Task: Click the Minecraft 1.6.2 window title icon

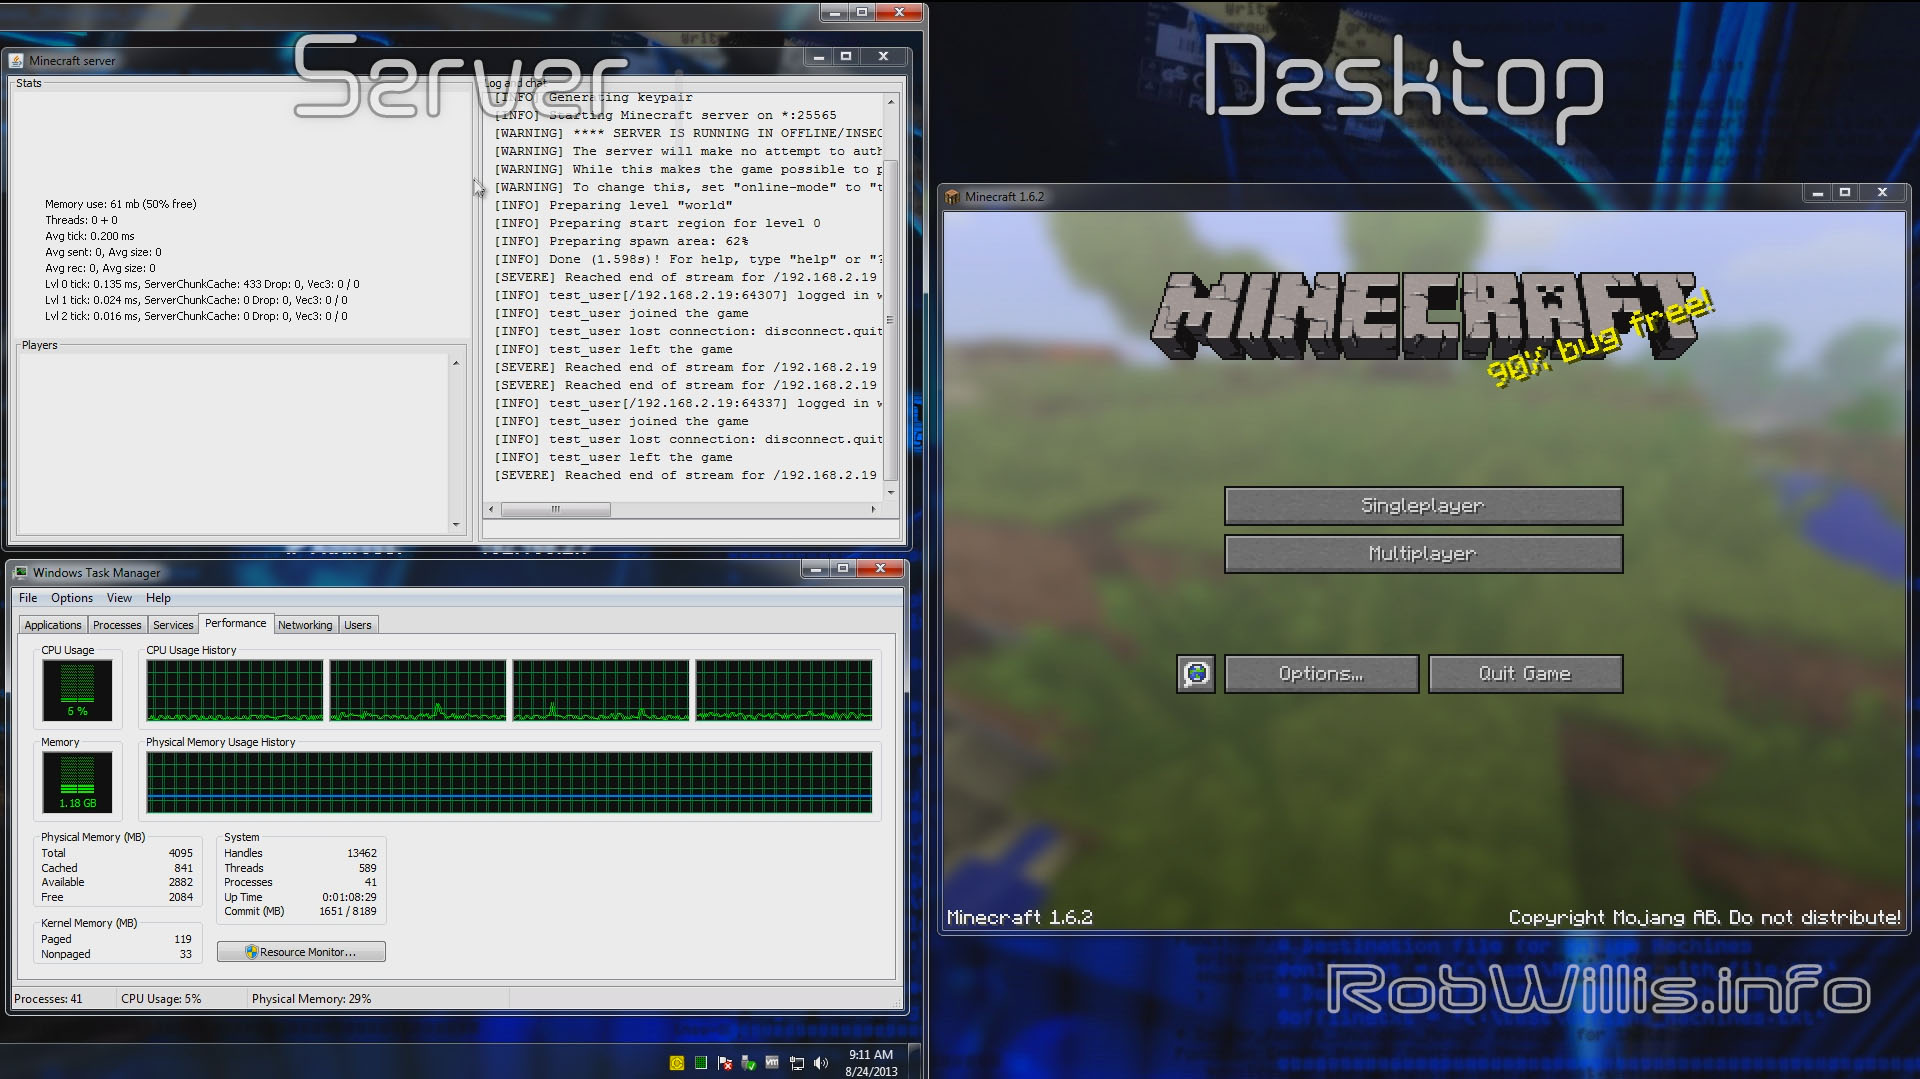Action: (x=952, y=197)
